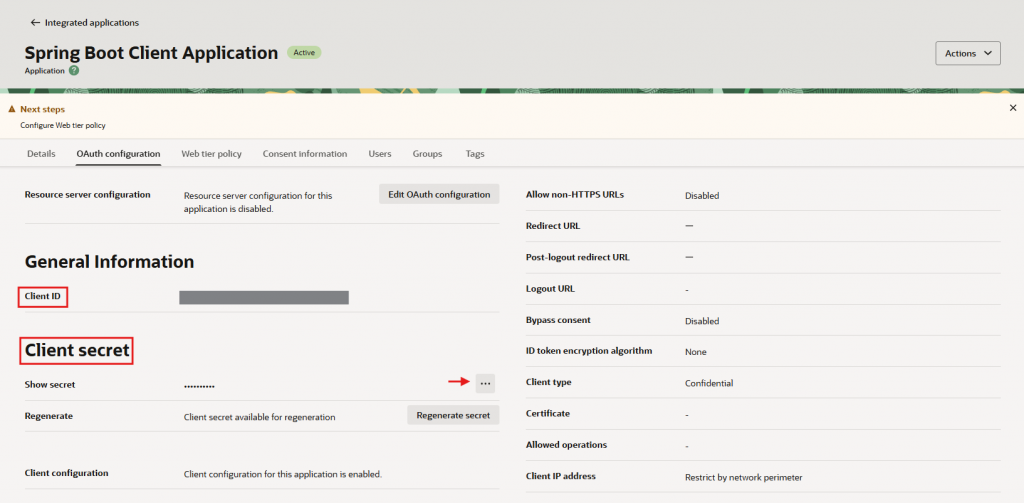Open the Application help question-mark icon
The width and height of the screenshot is (1024, 503).
pos(74,71)
